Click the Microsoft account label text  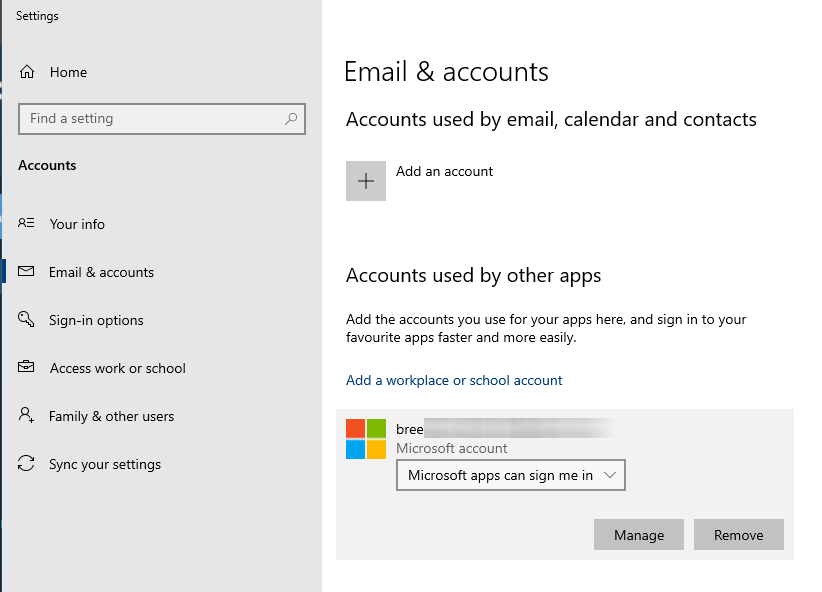click(451, 448)
